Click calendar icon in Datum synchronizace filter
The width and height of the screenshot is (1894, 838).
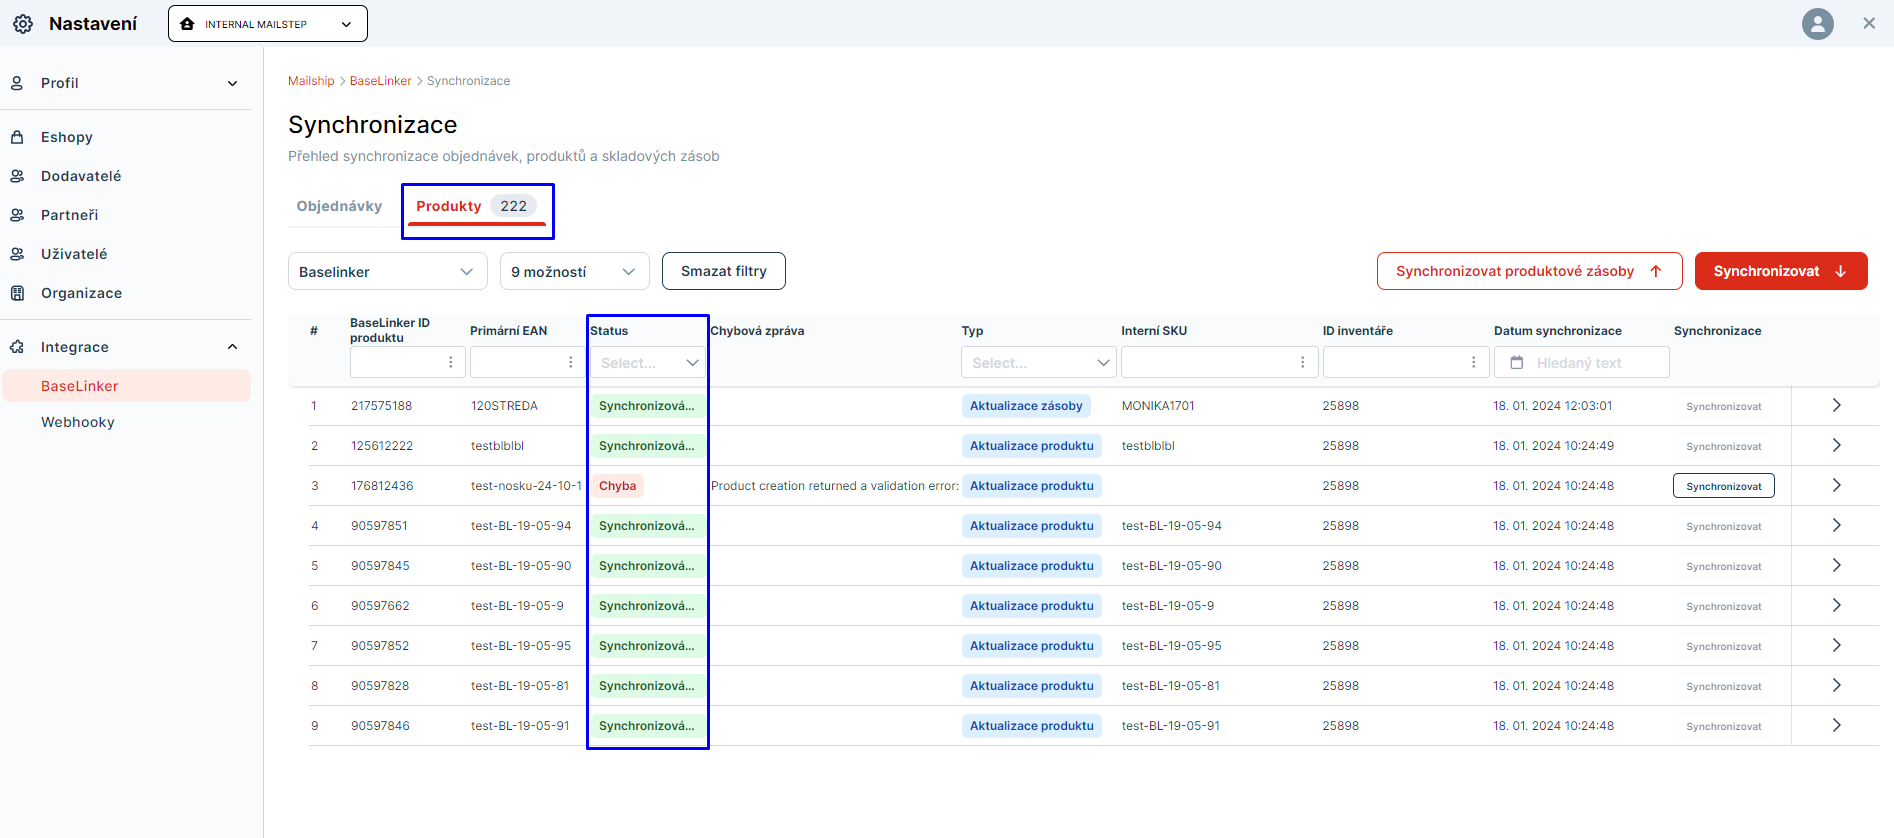1517,363
